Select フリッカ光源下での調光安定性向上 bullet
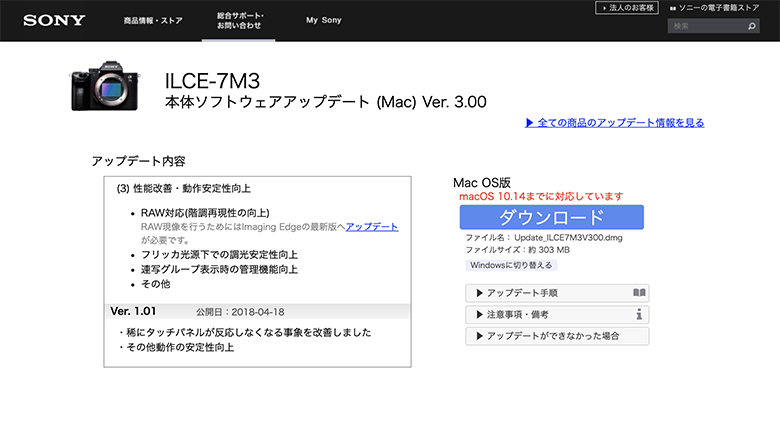780x427 pixels. click(219, 255)
